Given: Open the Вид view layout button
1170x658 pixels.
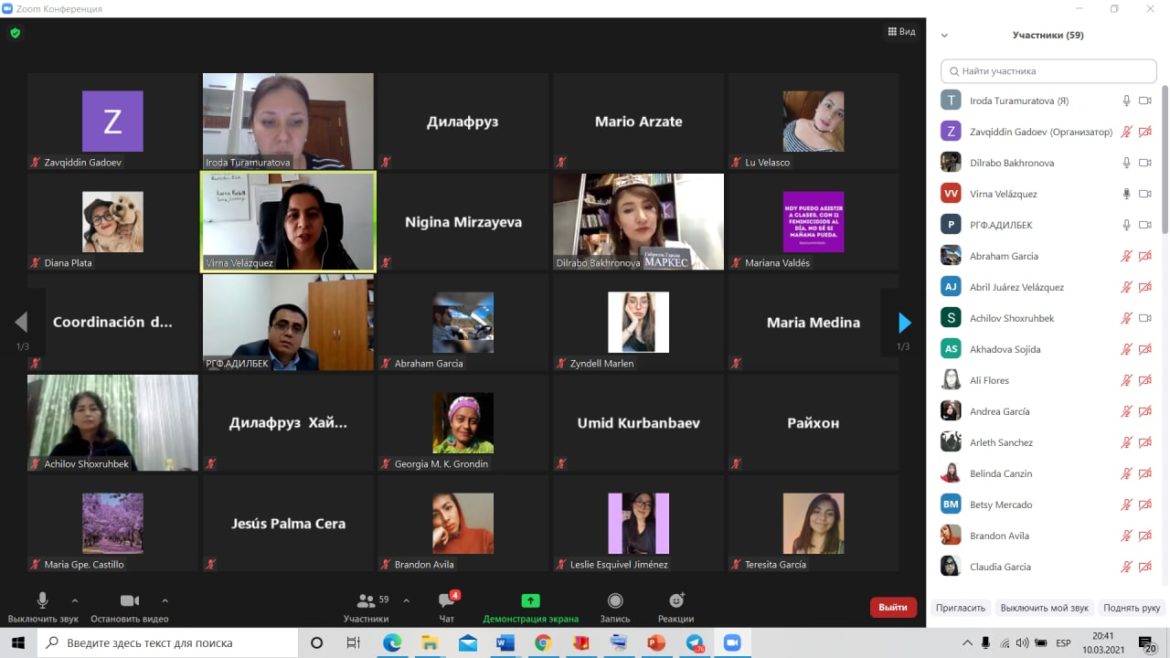Looking at the screenshot, I should [901, 32].
